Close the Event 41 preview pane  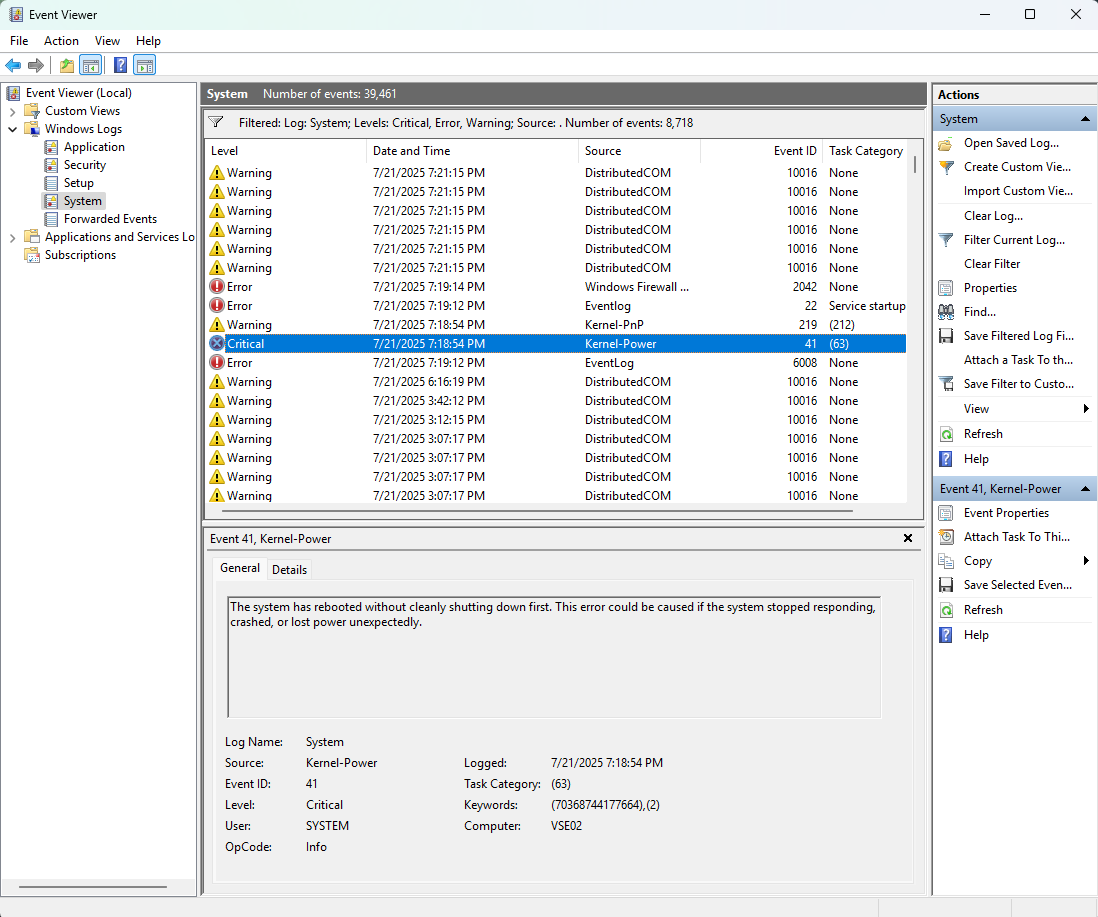pos(908,538)
